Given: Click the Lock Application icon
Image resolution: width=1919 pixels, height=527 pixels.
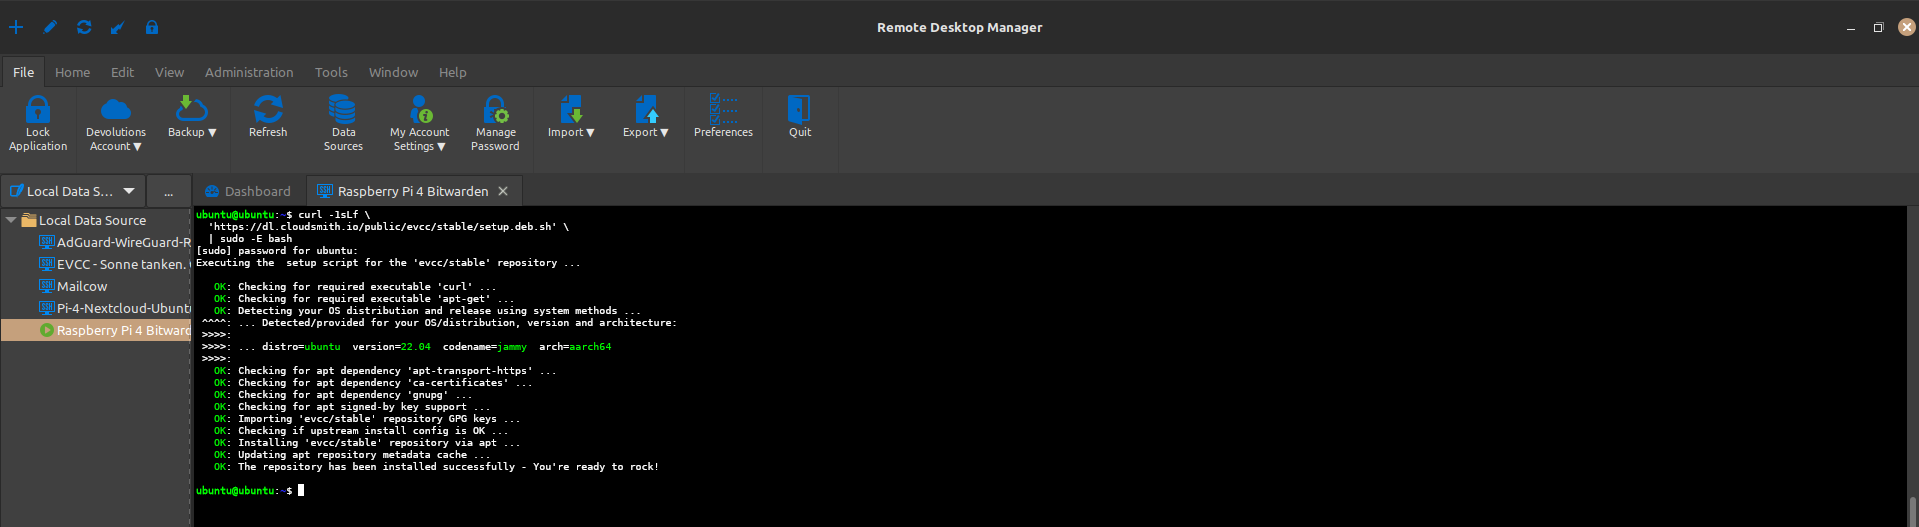Looking at the screenshot, I should tap(38, 110).
